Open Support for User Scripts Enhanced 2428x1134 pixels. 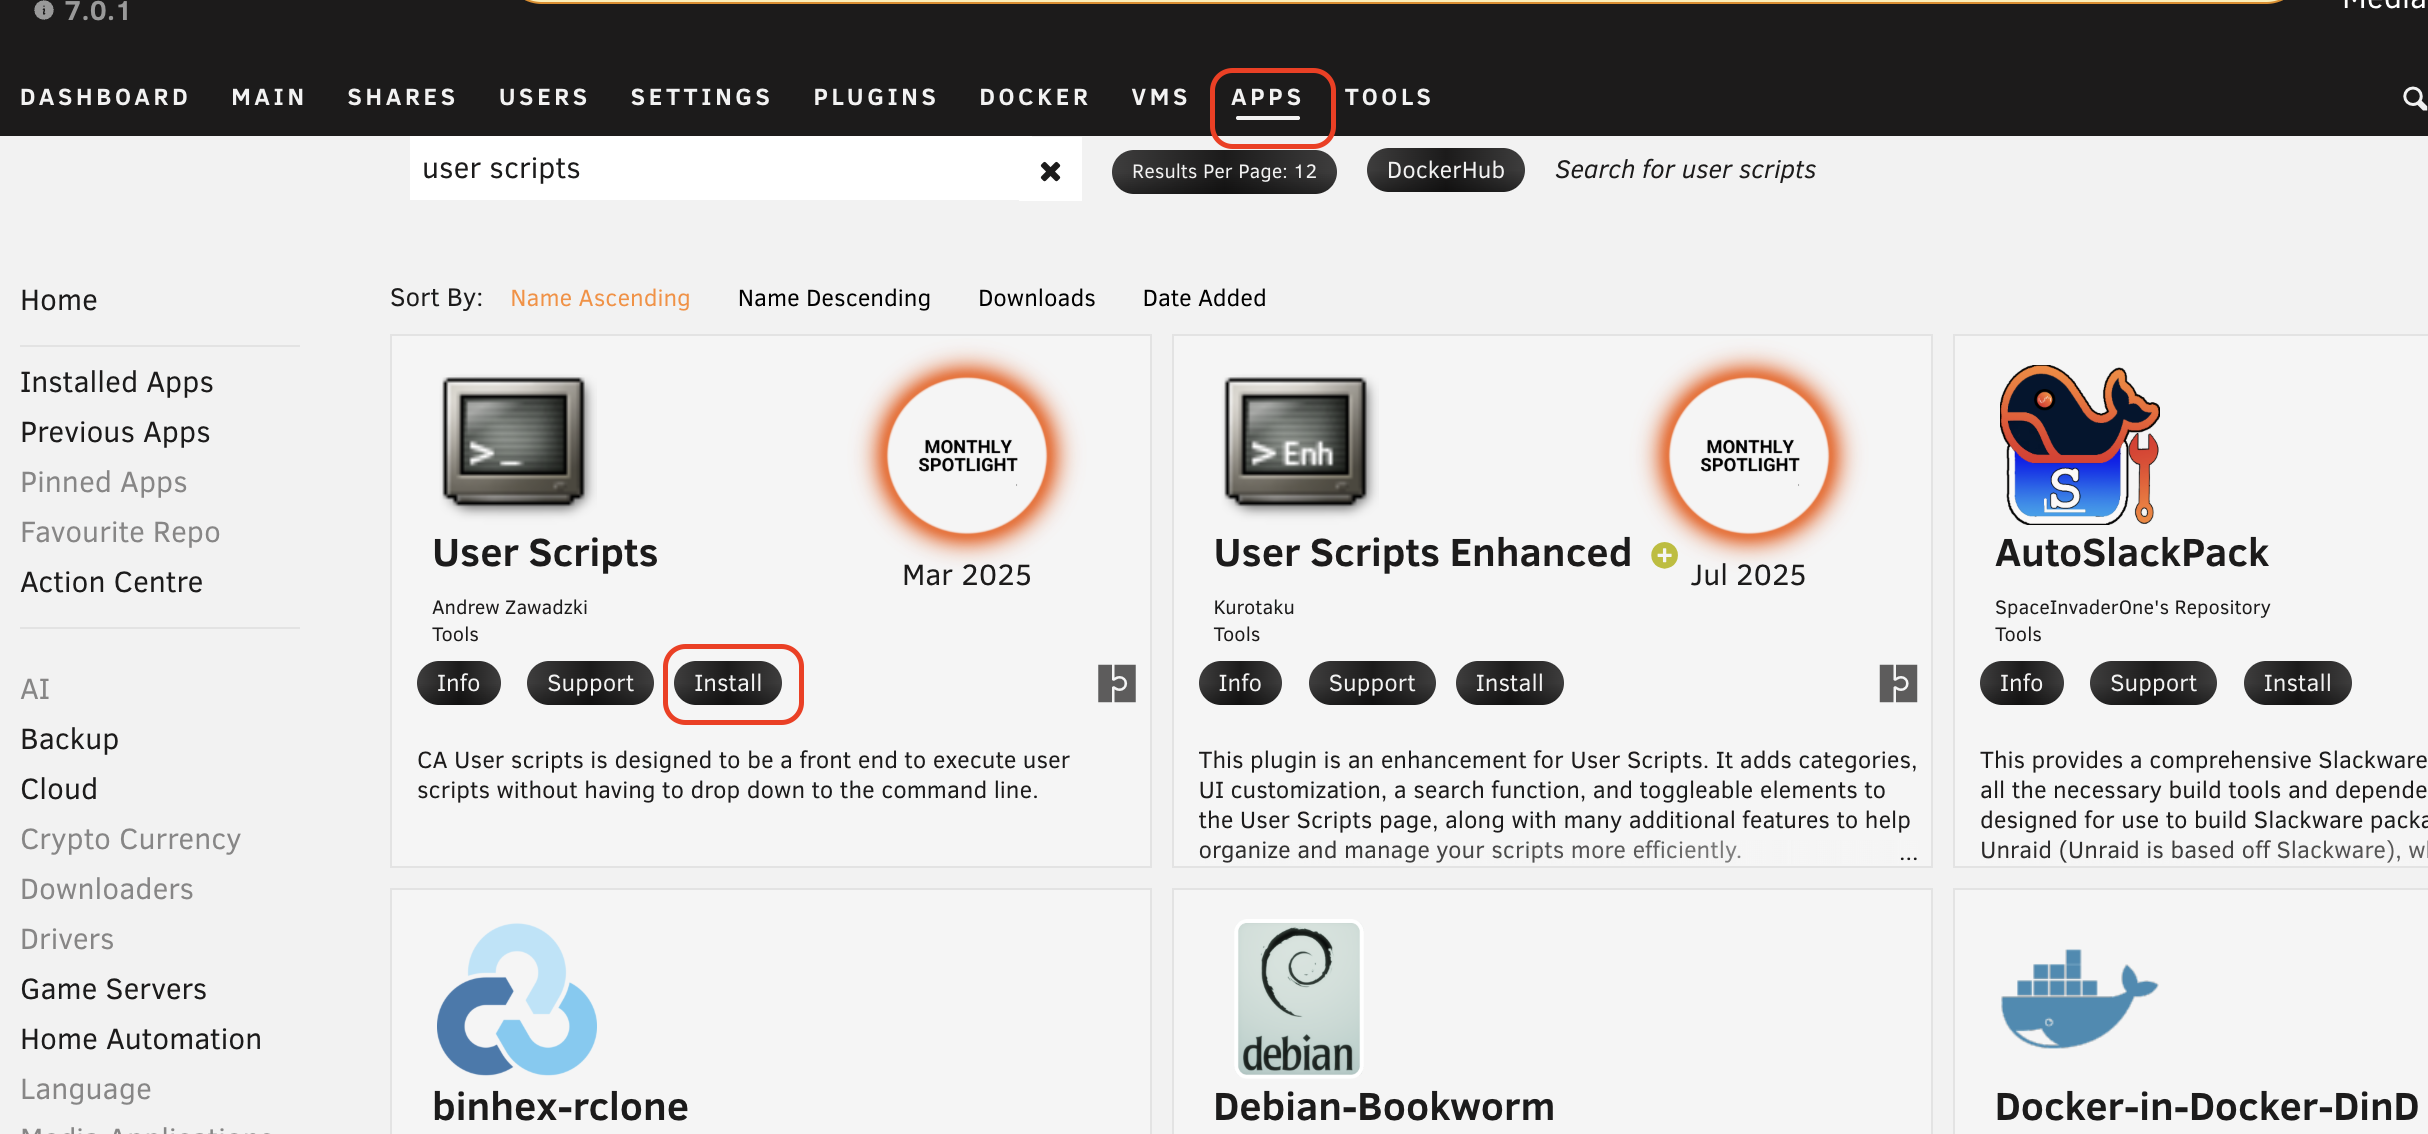tap(1372, 683)
